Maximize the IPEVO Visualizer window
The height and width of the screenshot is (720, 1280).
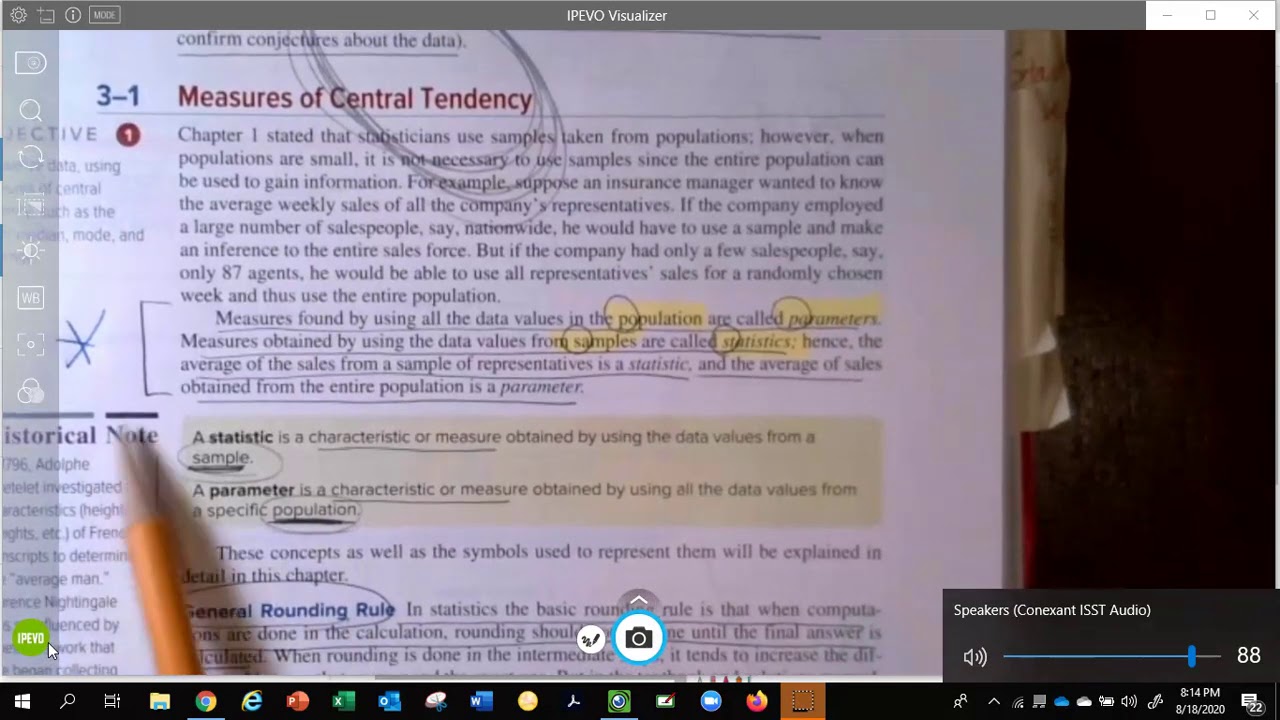tap(1210, 15)
